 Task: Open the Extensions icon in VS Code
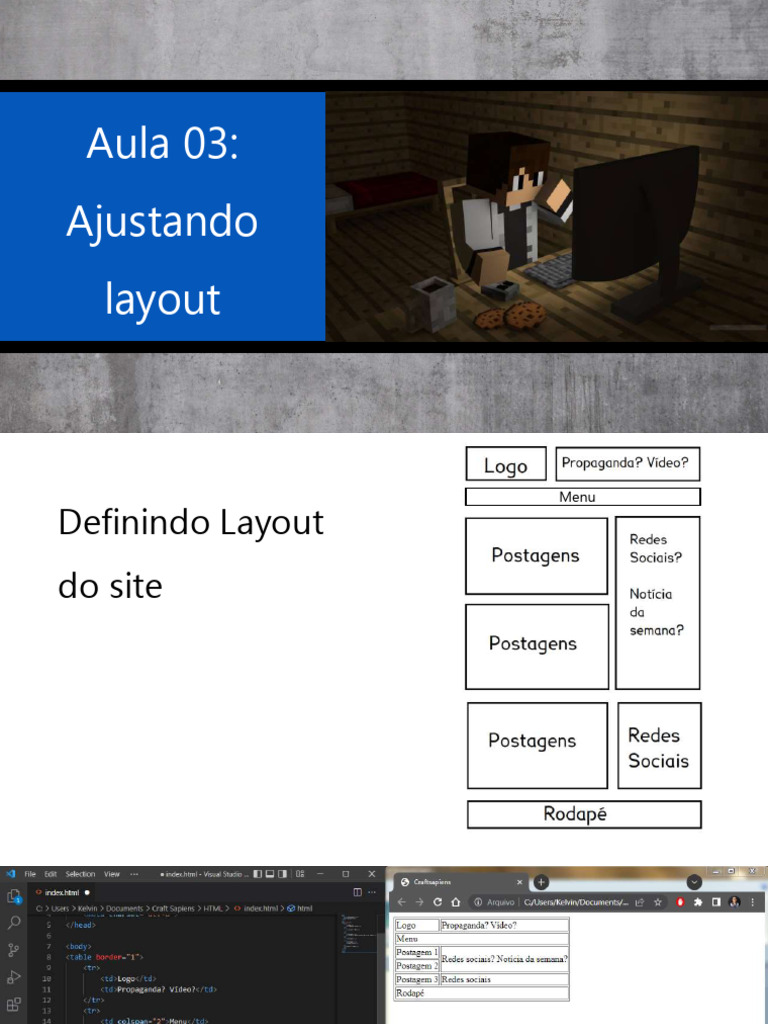click(13, 1004)
